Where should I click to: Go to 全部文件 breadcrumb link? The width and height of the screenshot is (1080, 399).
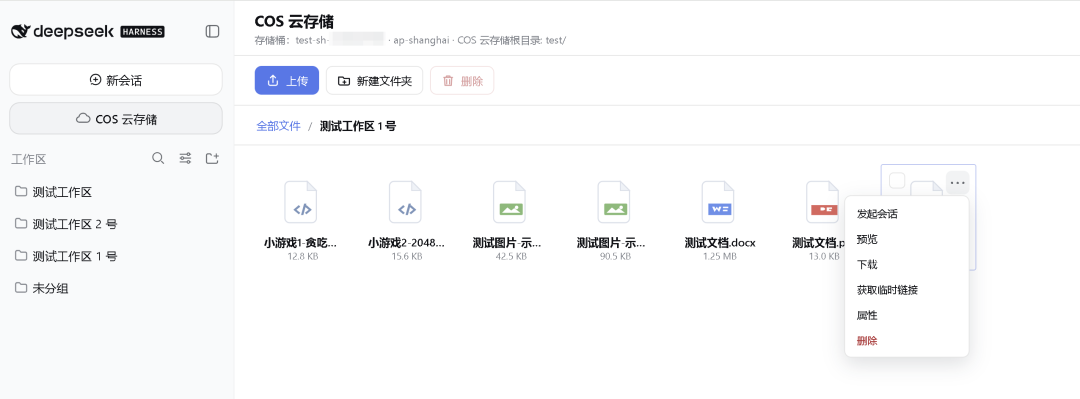click(x=279, y=126)
